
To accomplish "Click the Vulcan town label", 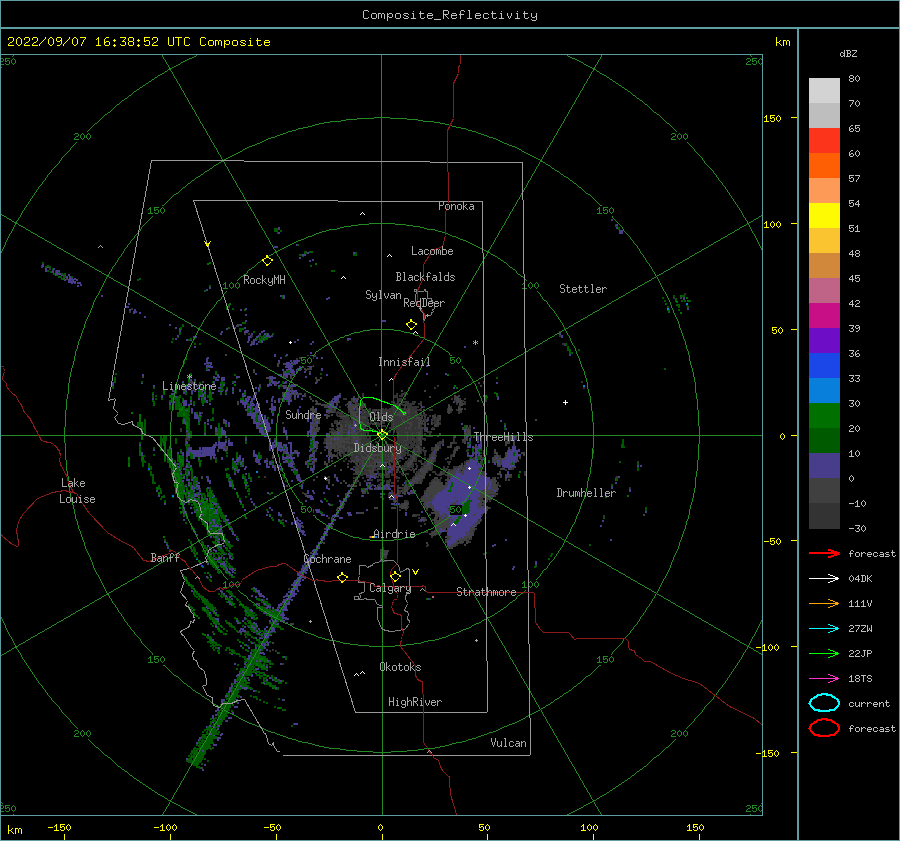I will point(509,743).
